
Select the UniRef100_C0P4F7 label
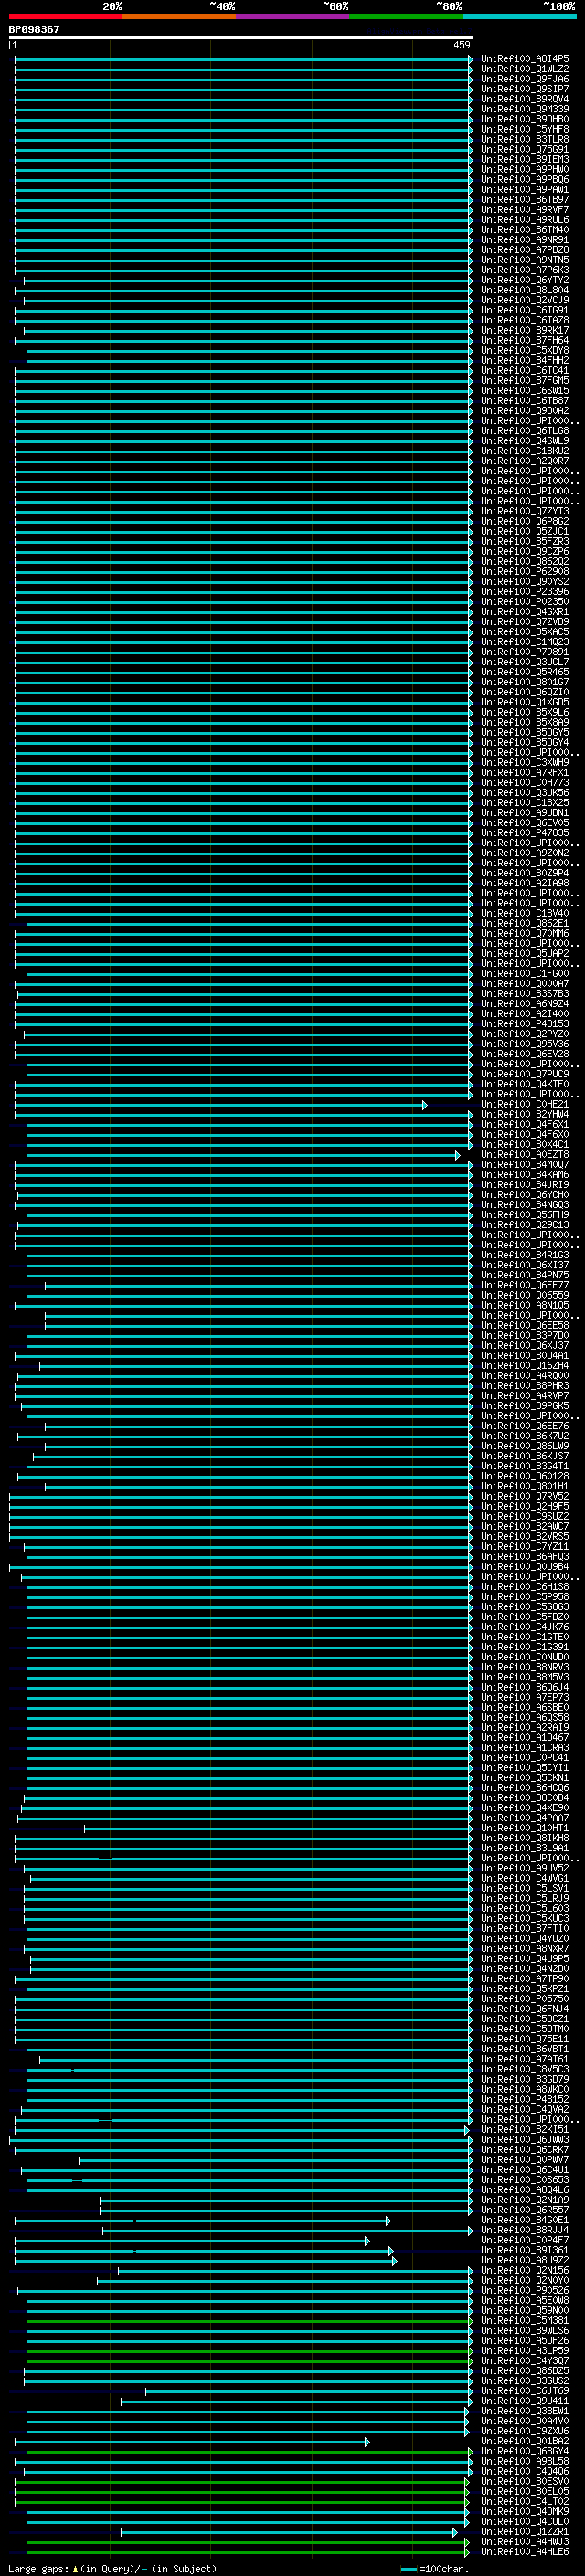pos(524,2240)
